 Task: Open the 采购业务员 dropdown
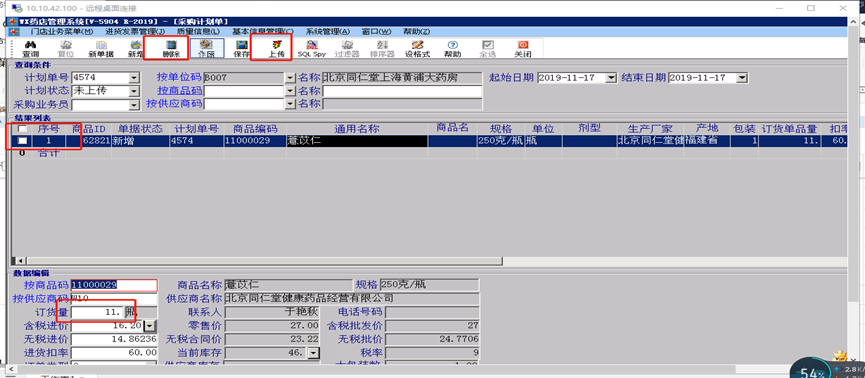click(134, 104)
